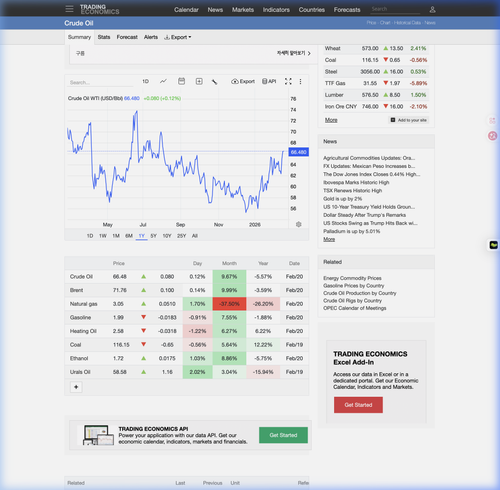The image size is (500, 490).
Task: Change the chart type line icon
Action: coord(163,81)
